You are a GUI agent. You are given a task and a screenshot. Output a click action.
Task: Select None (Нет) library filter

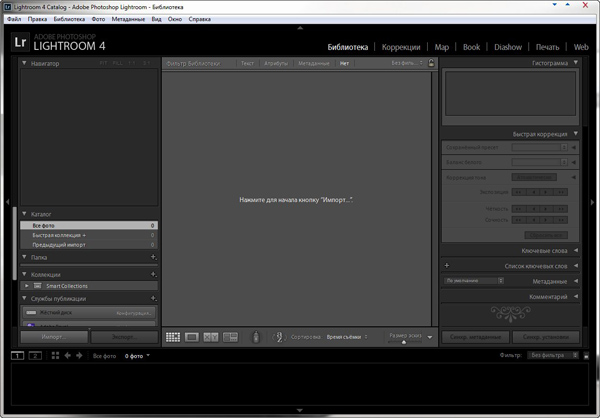tap(344, 63)
